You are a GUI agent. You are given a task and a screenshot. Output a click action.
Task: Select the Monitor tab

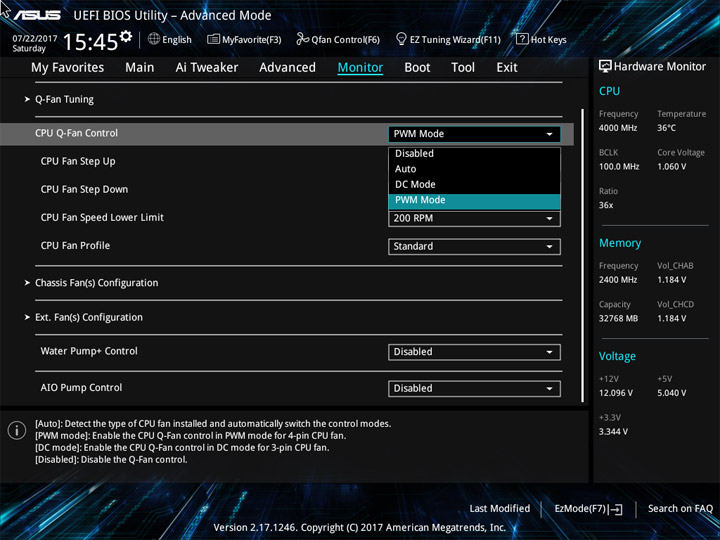360,68
